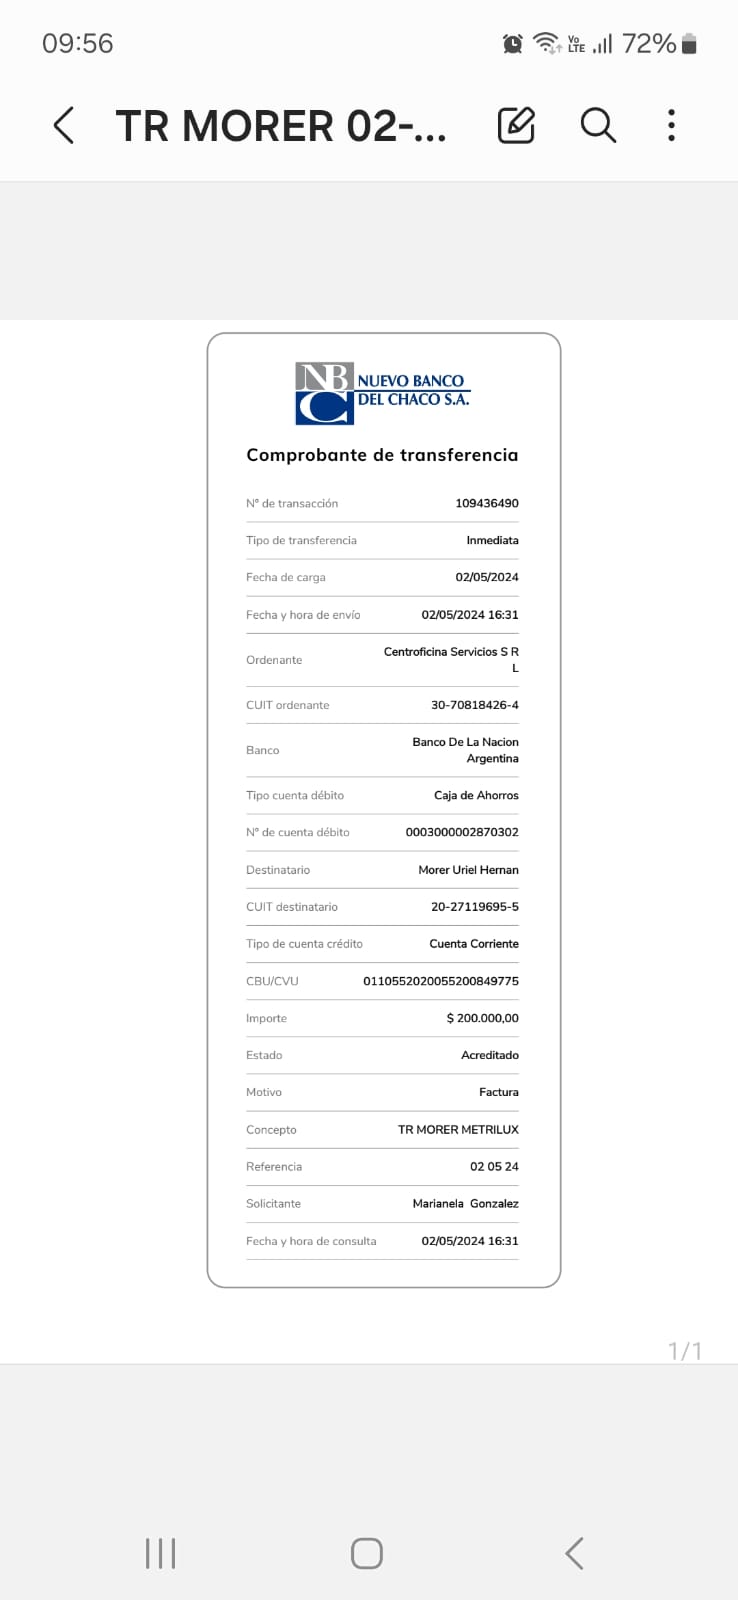738x1600 pixels.
Task: Open search in the document
Action: point(598,126)
